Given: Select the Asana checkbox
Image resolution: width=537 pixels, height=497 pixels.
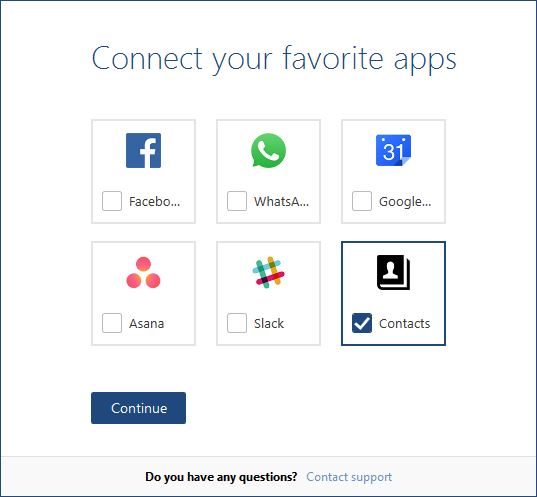Looking at the screenshot, I should [x=112, y=323].
